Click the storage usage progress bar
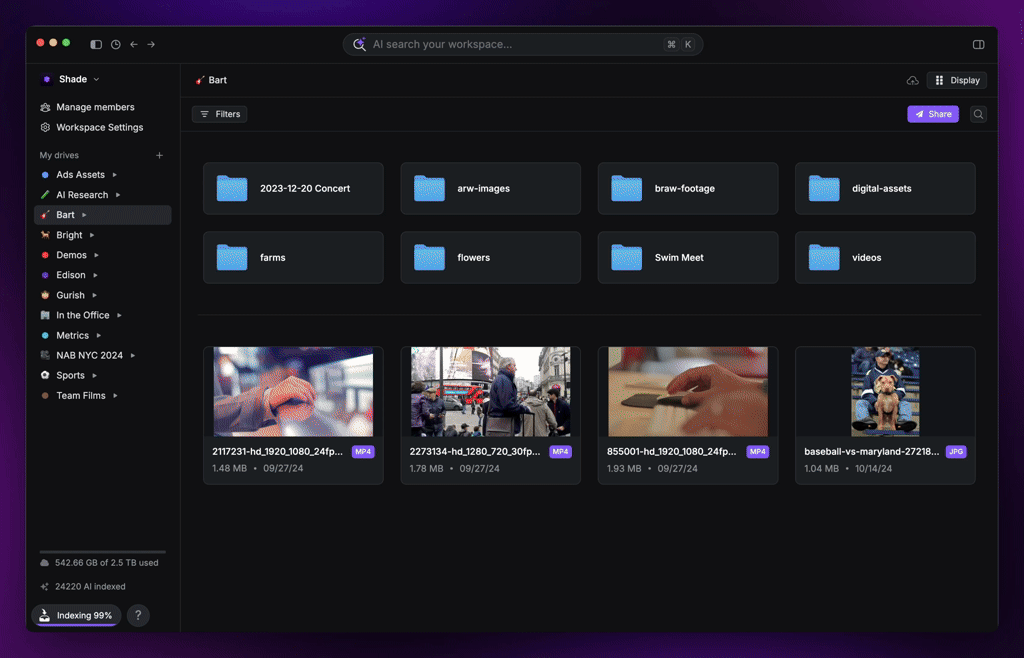This screenshot has width=1024, height=658. pyautogui.click(x=102, y=552)
